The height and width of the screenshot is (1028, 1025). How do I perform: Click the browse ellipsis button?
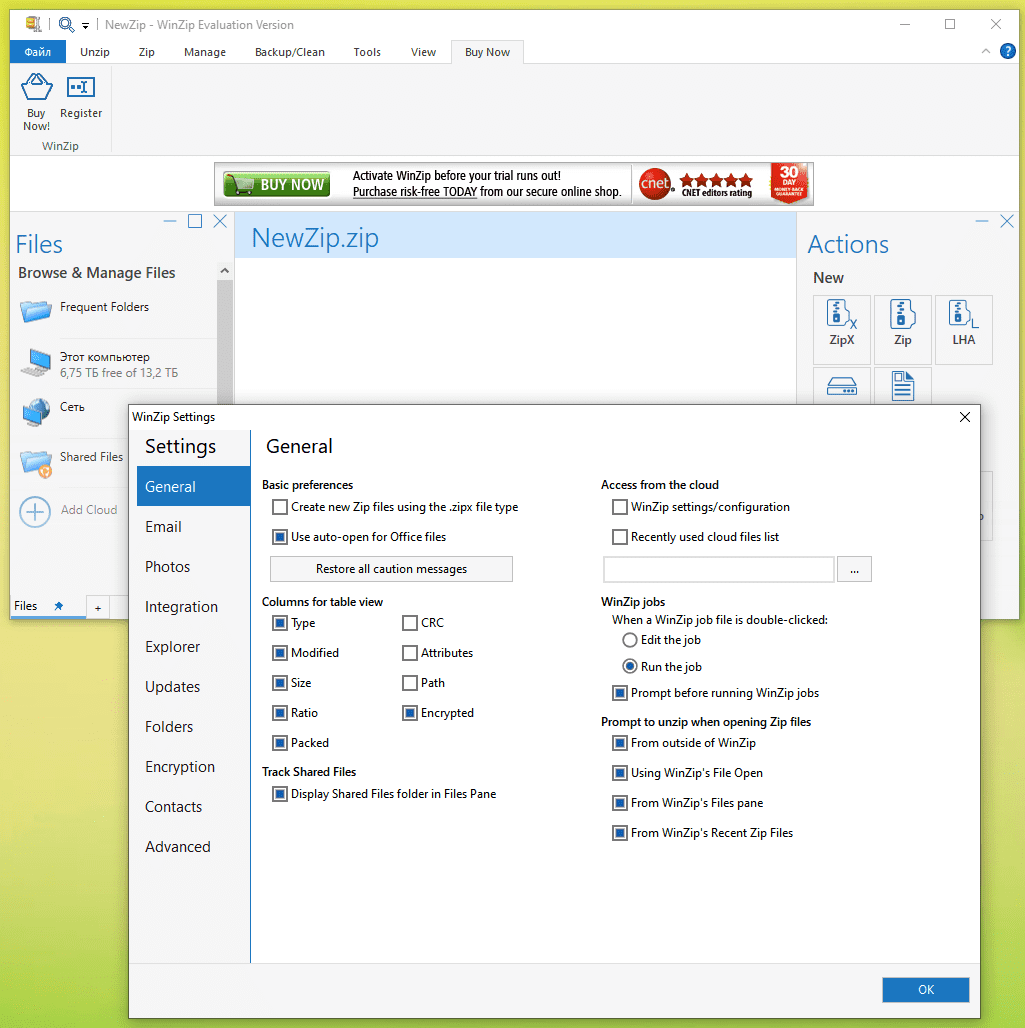tap(854, 569)
